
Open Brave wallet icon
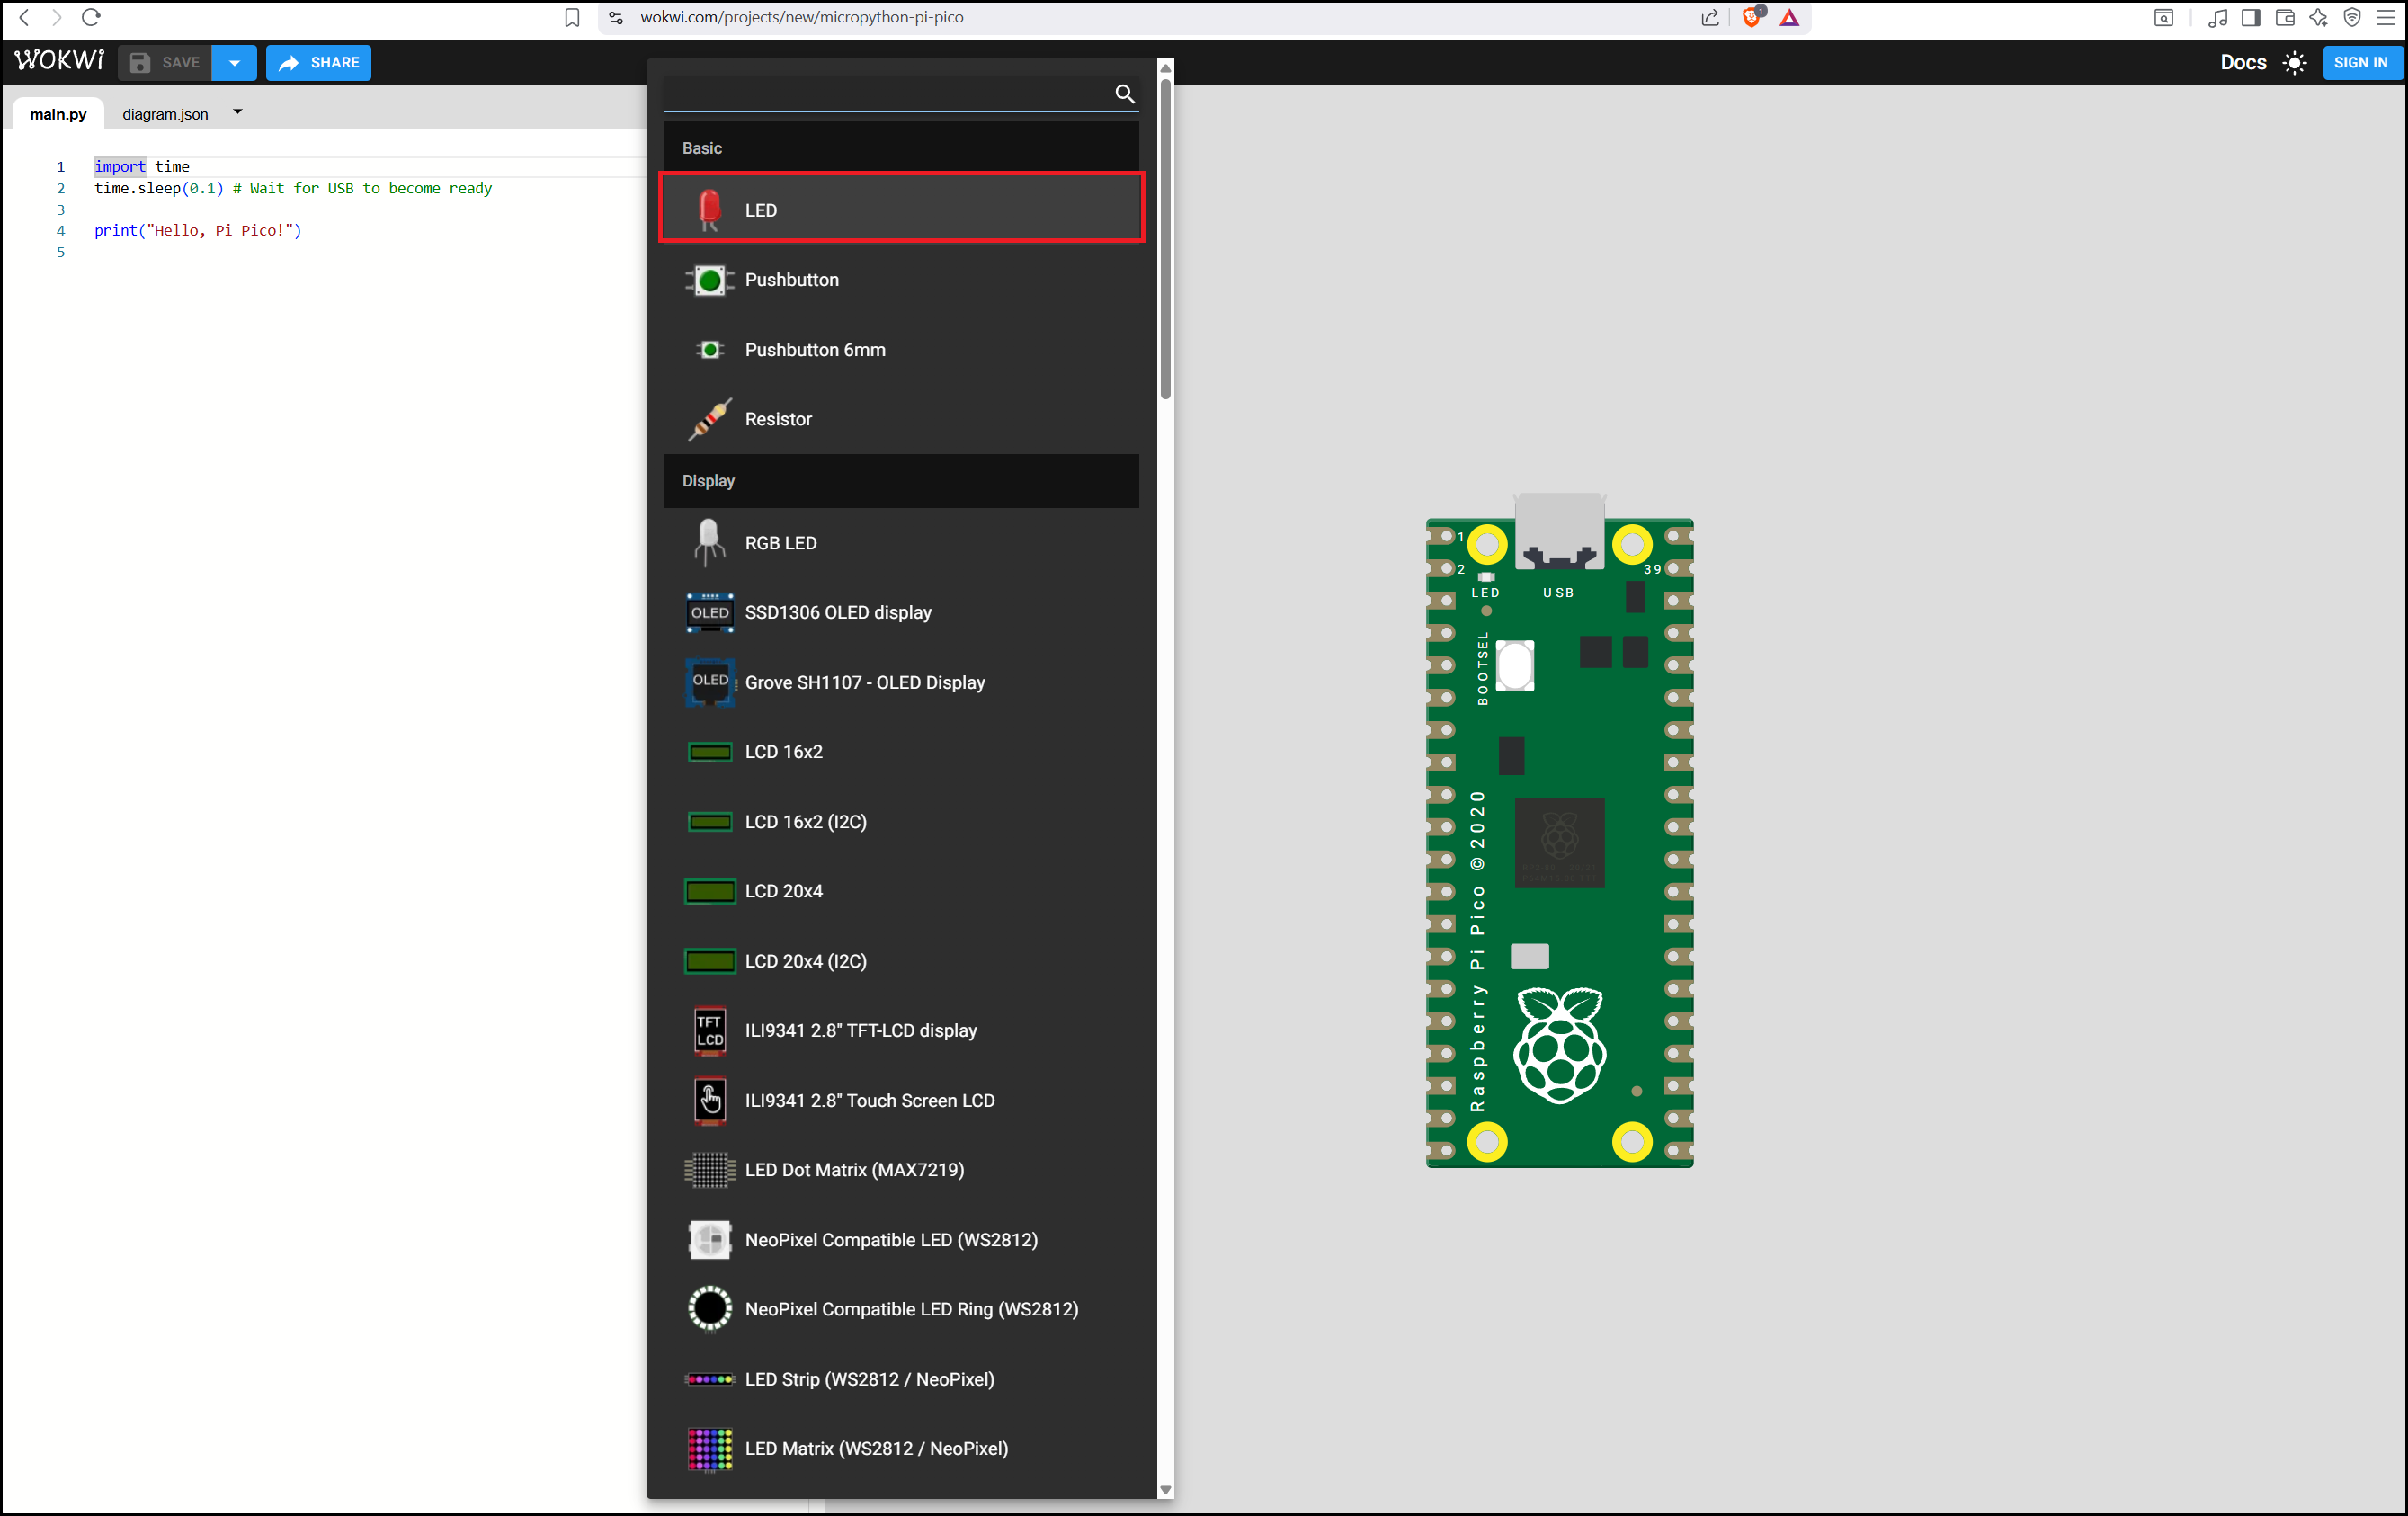(2284, 17)
